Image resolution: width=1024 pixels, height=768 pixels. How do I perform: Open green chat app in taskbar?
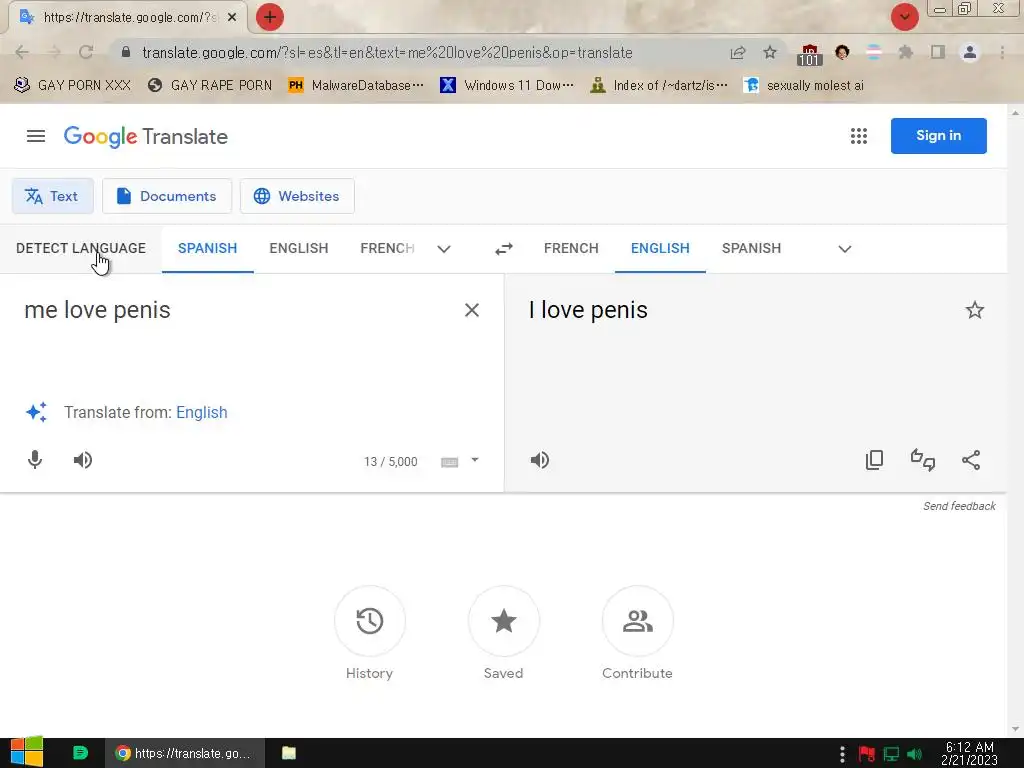[x=80, y=753]
